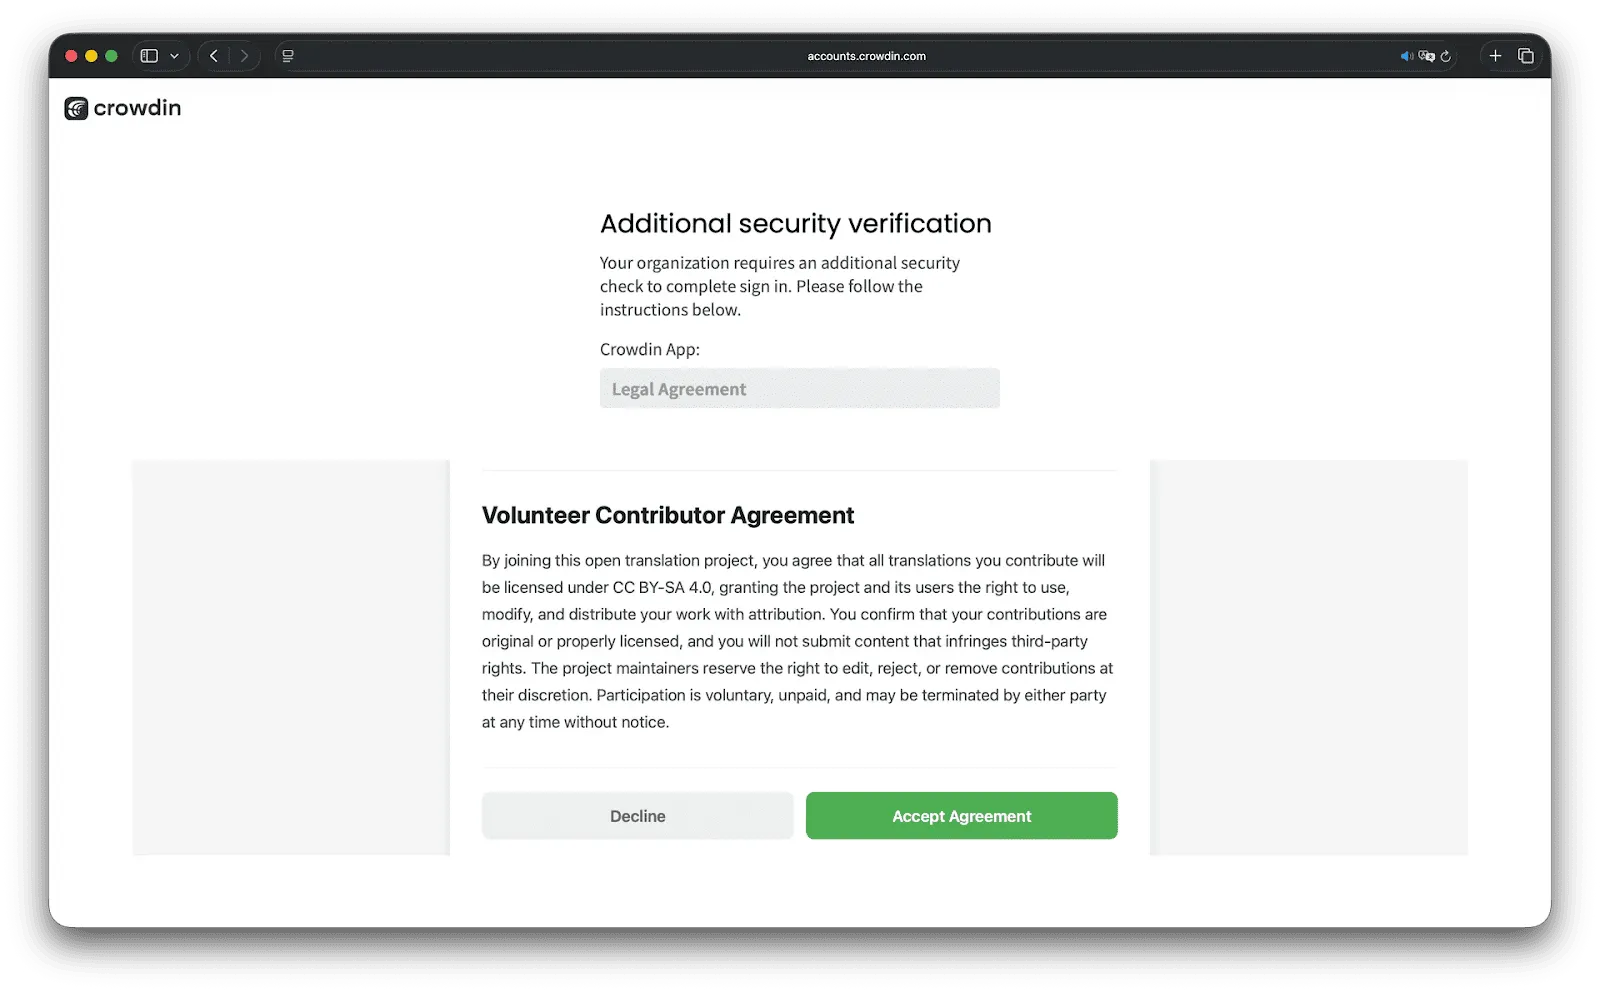Click the Accept Agreement button
1600x992 pixels.
point(961,815)
